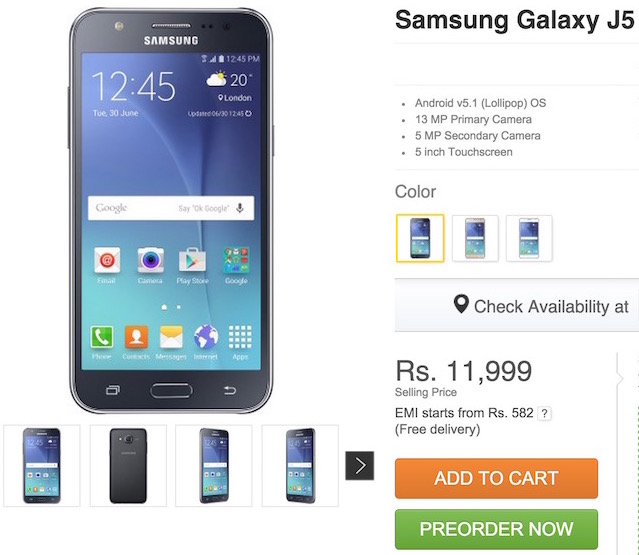Show next thumbnails with the arrow button

pos(360,465)
